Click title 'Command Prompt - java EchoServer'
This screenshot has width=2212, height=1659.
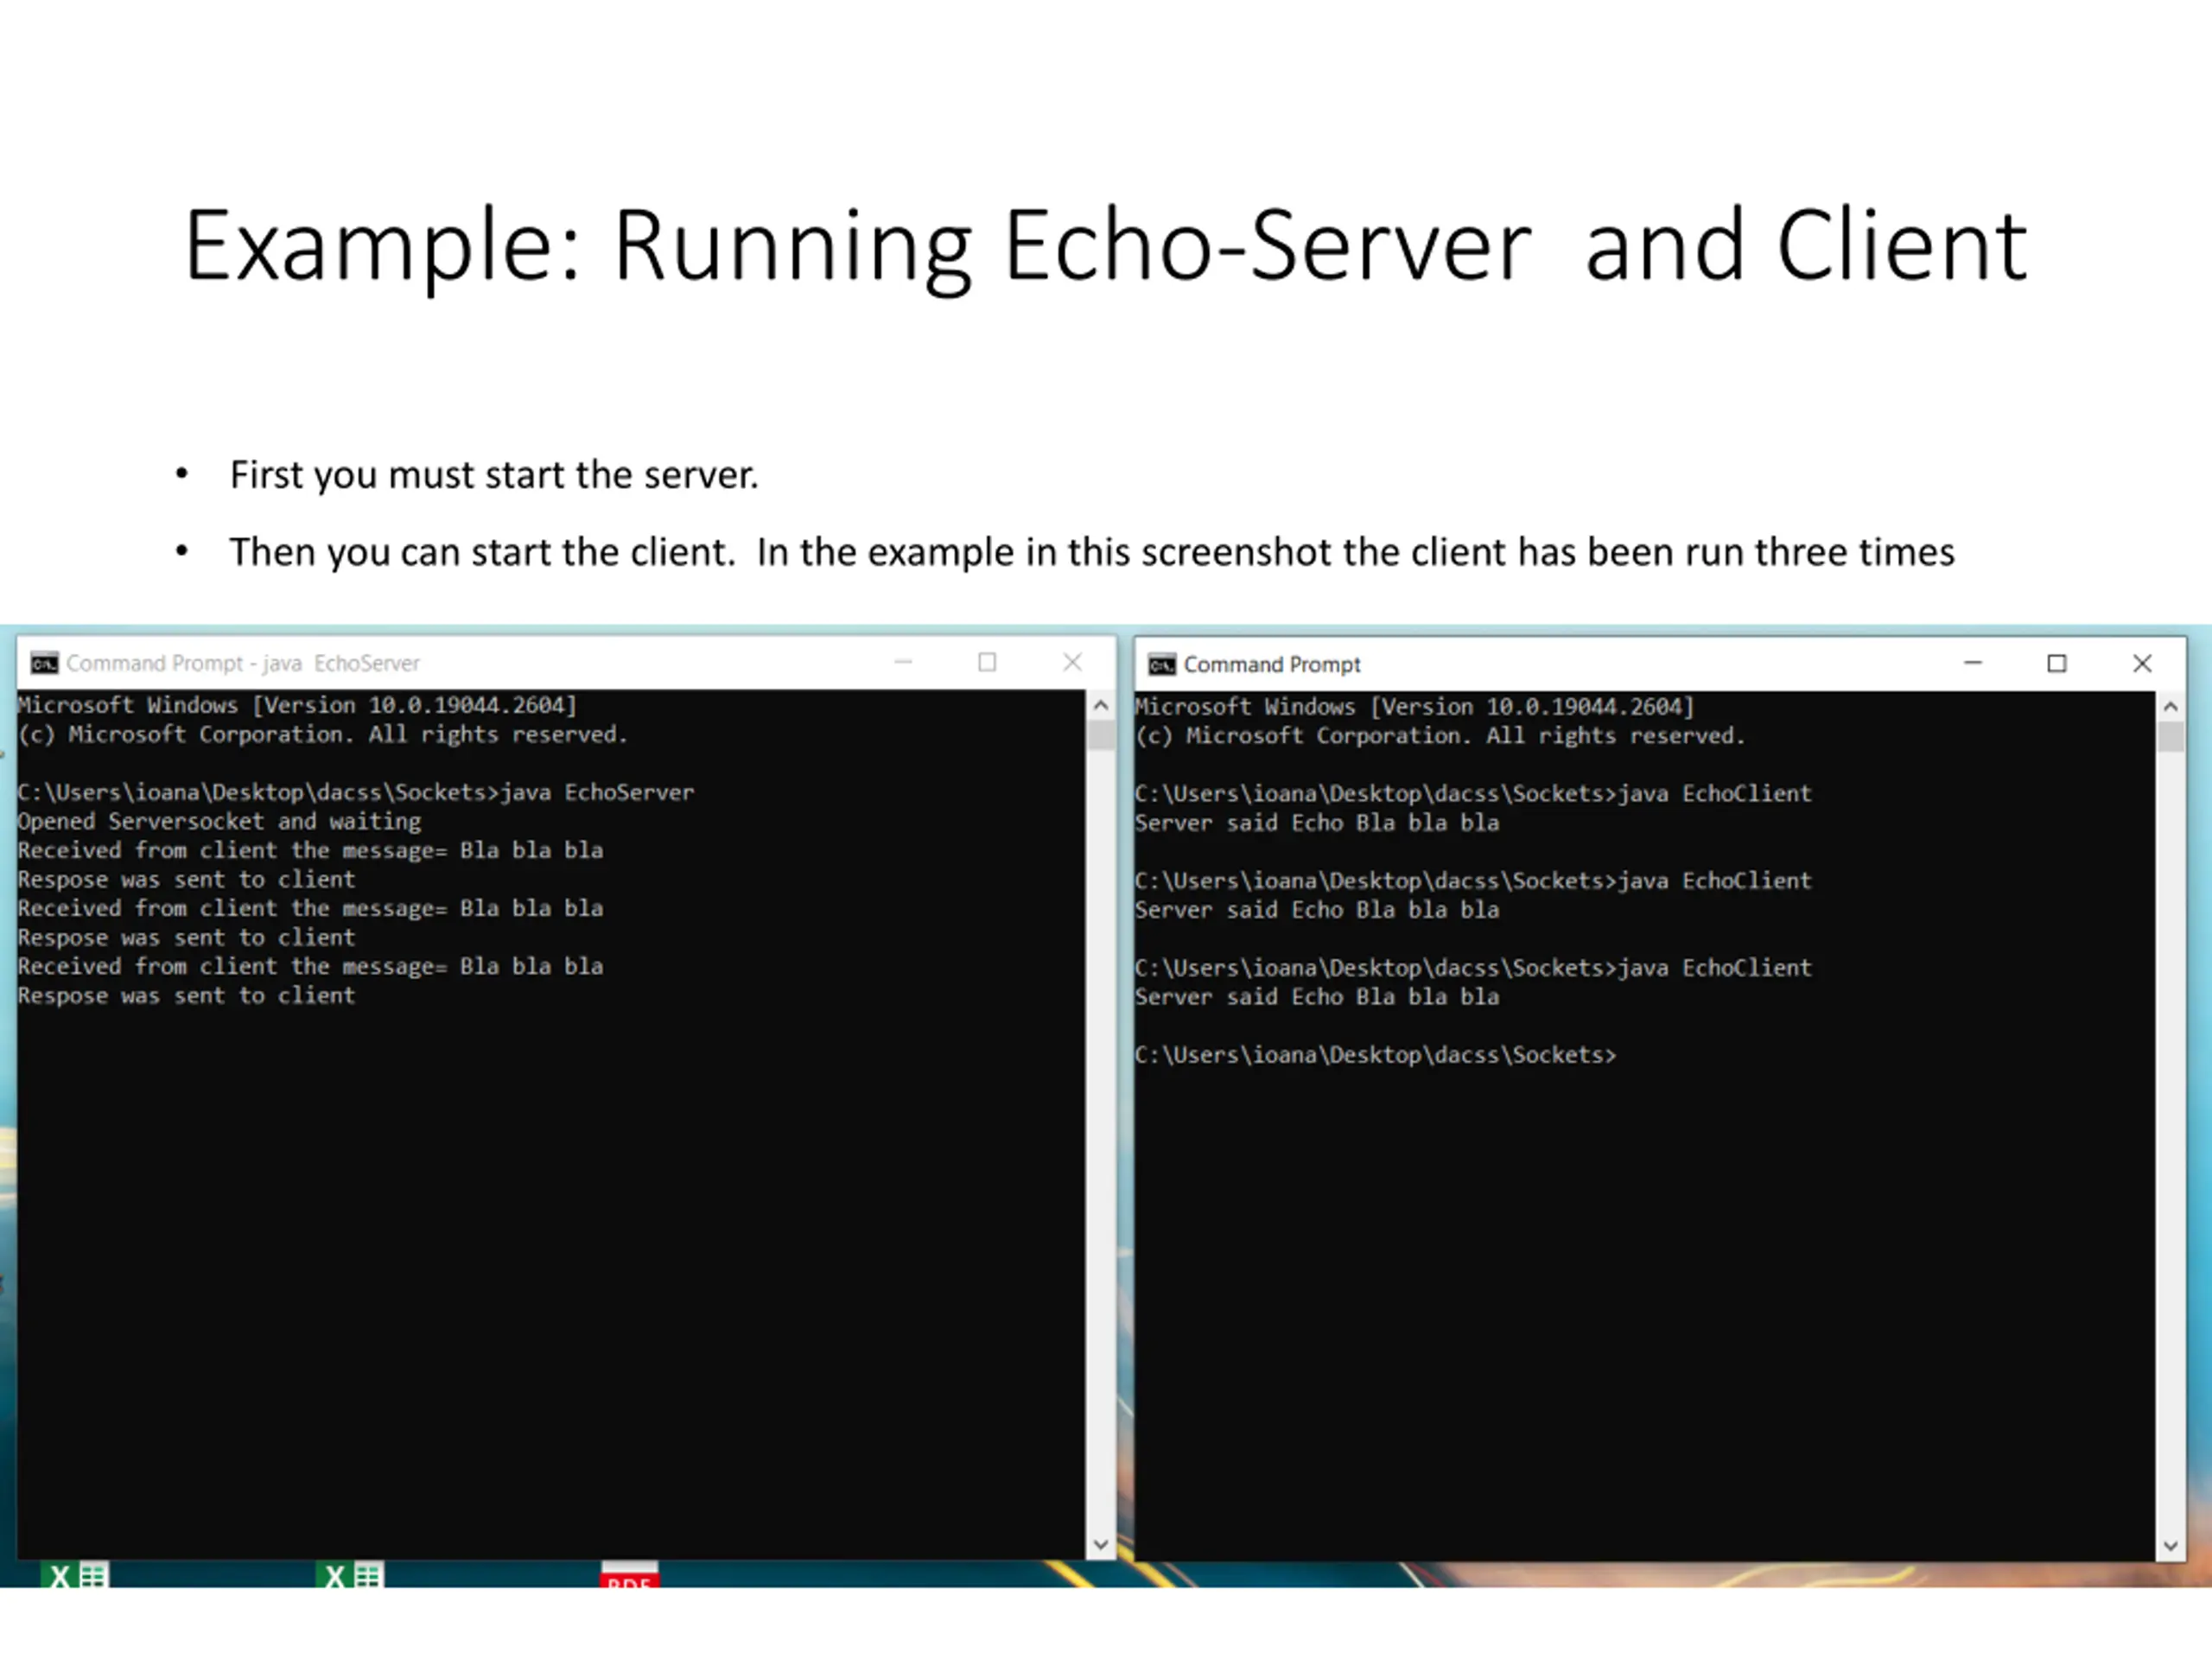(x=243, y=663)
